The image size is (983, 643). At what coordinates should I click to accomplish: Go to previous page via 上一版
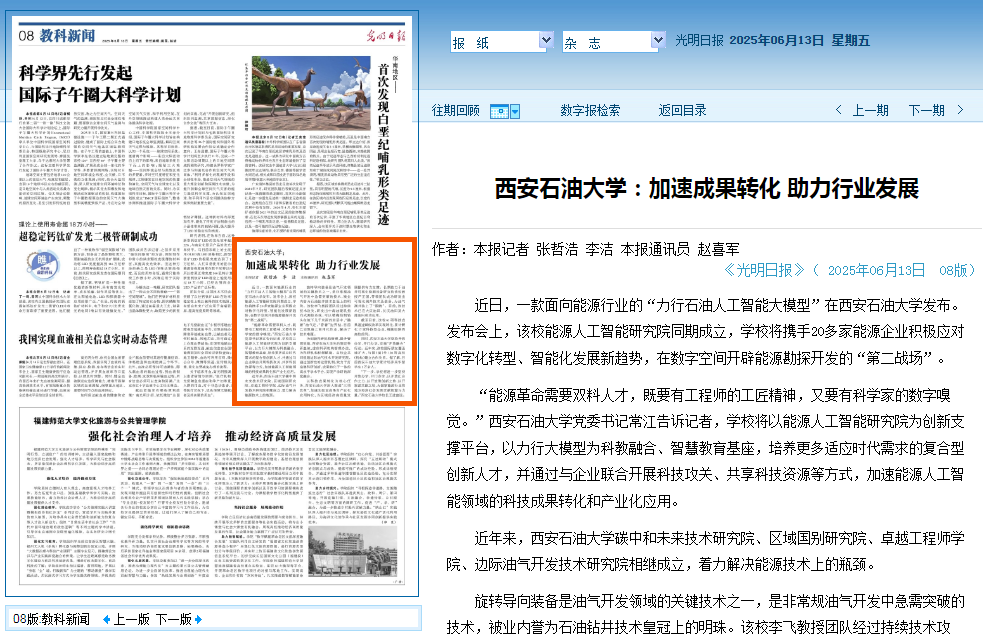click(x=131, y=620)
